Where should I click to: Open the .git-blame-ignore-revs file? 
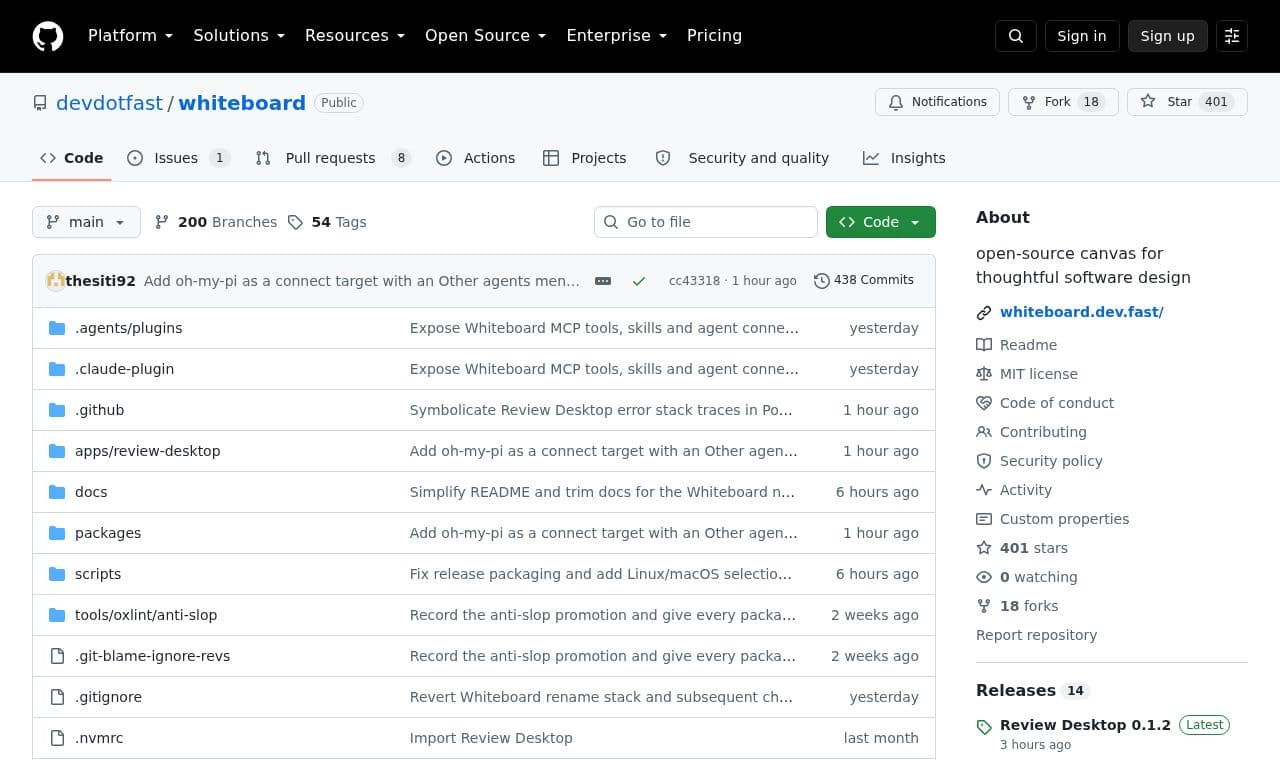click(x=152, y=656)
